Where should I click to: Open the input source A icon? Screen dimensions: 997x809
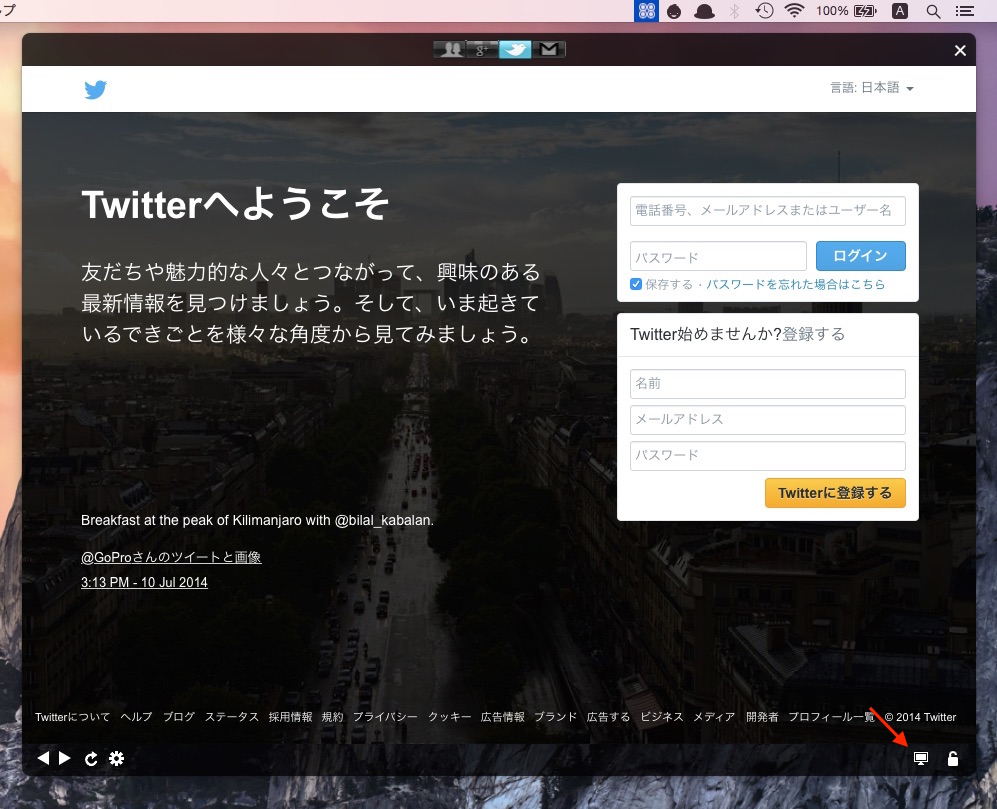click(x=900, y=11)
